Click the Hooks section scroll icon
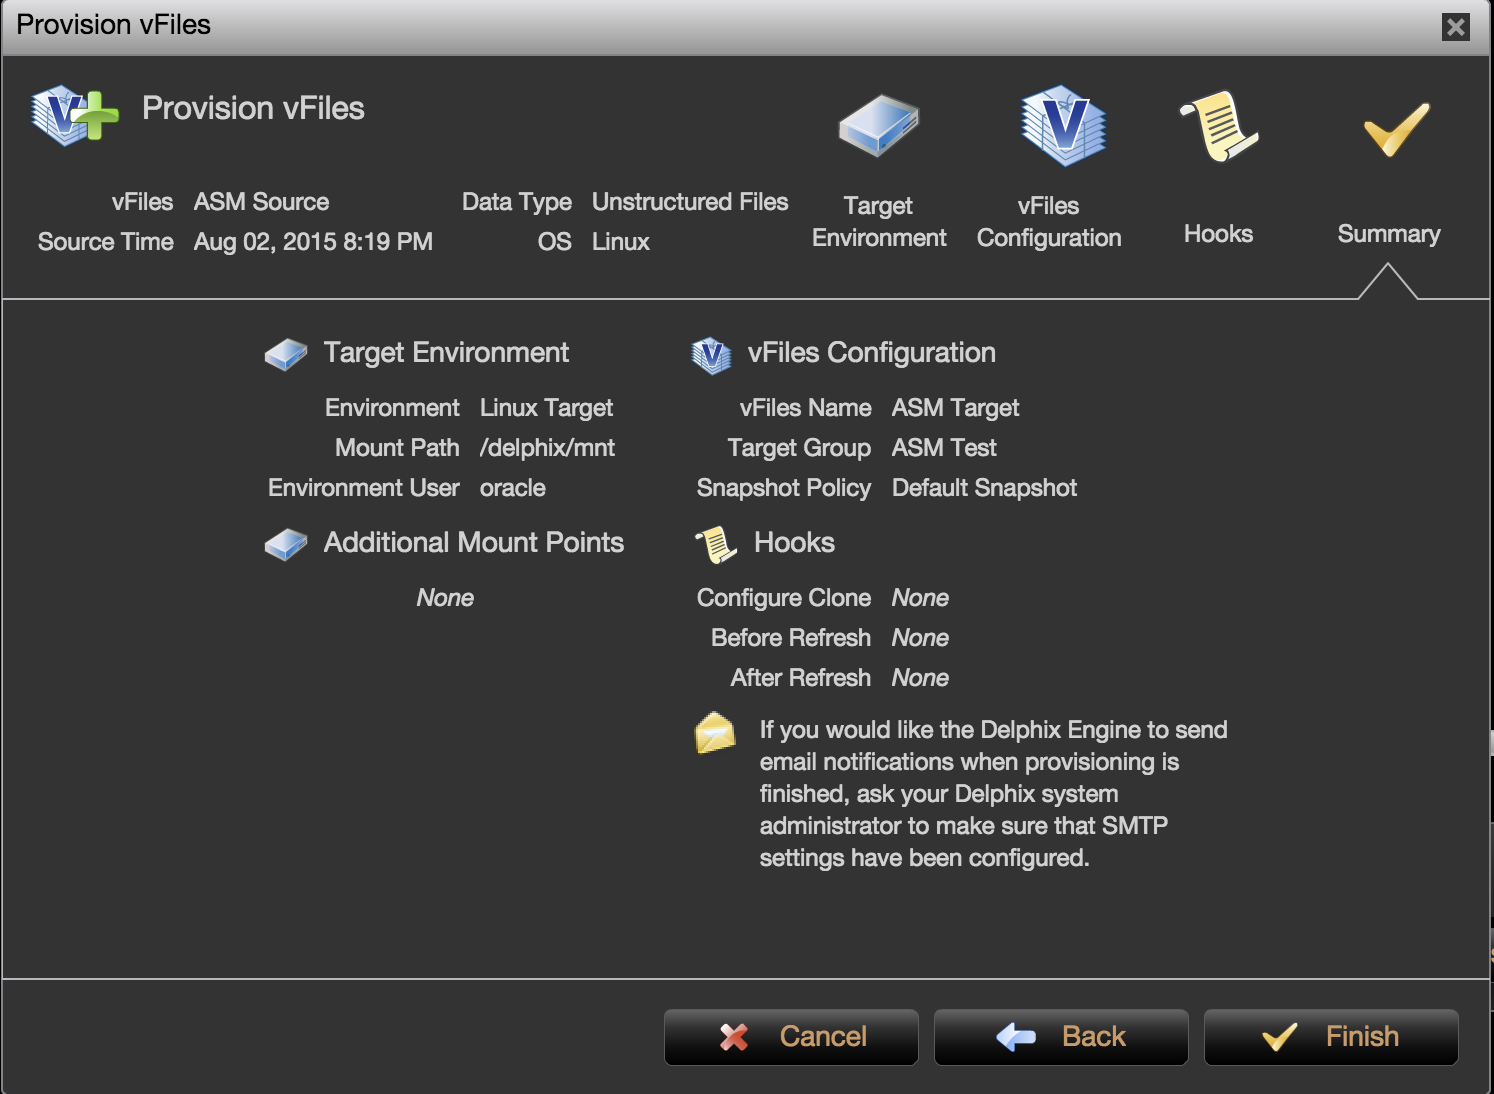This screenshot has height=1094, width=1494. click(x=716, y=544)
